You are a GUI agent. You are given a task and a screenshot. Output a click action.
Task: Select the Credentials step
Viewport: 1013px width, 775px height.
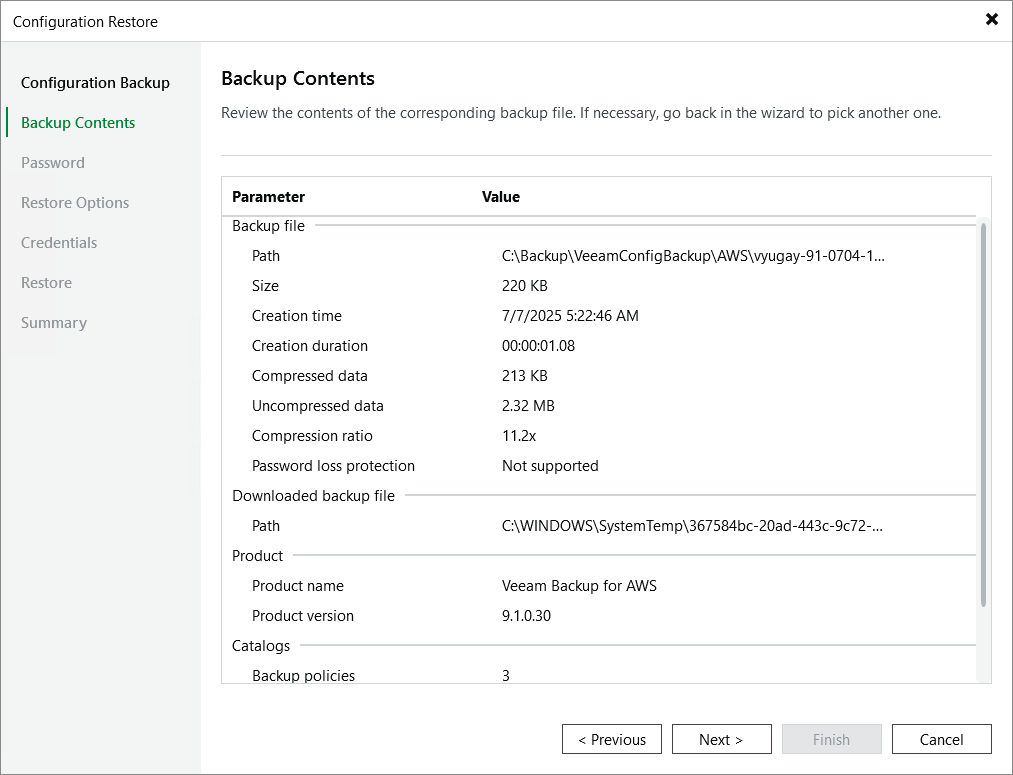(x=58, y=242)
